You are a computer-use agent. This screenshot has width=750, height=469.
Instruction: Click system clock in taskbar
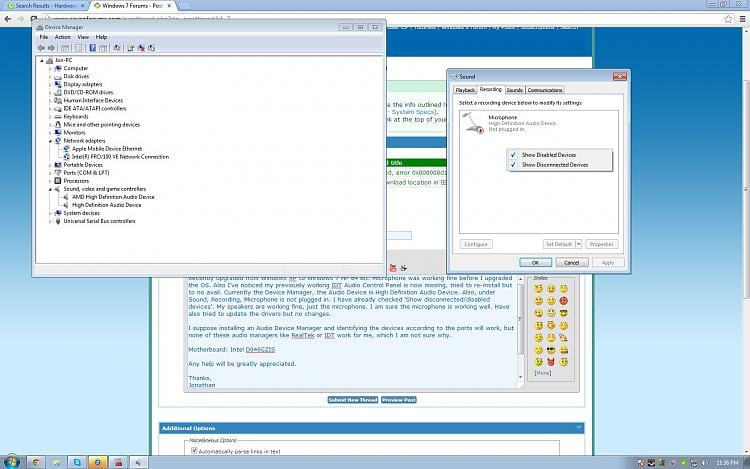[x=727, y=463]
